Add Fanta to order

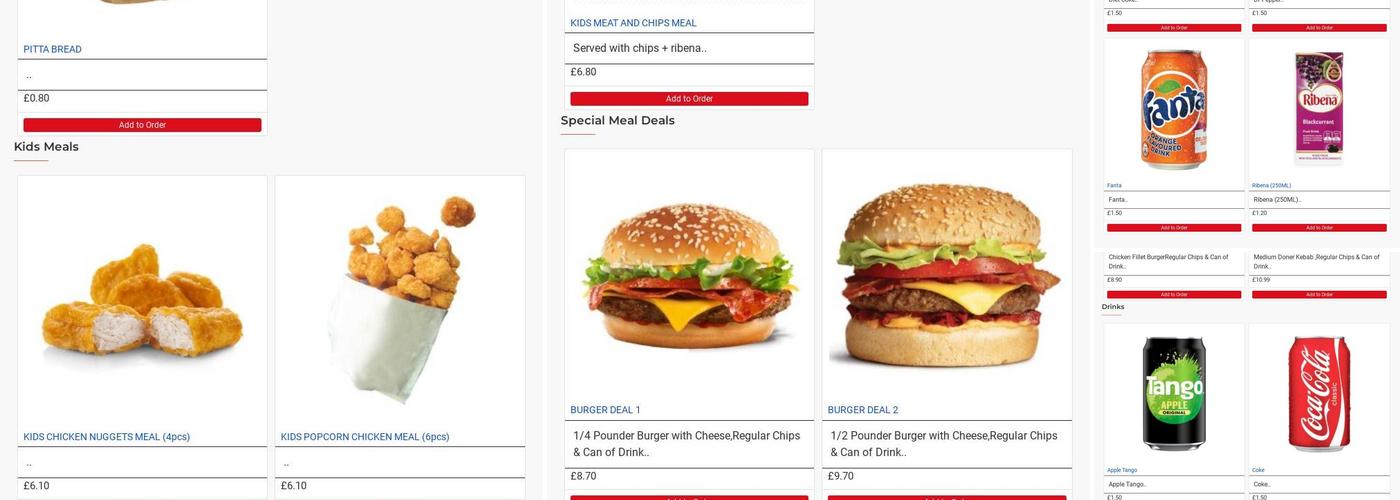pos(1174,228)
